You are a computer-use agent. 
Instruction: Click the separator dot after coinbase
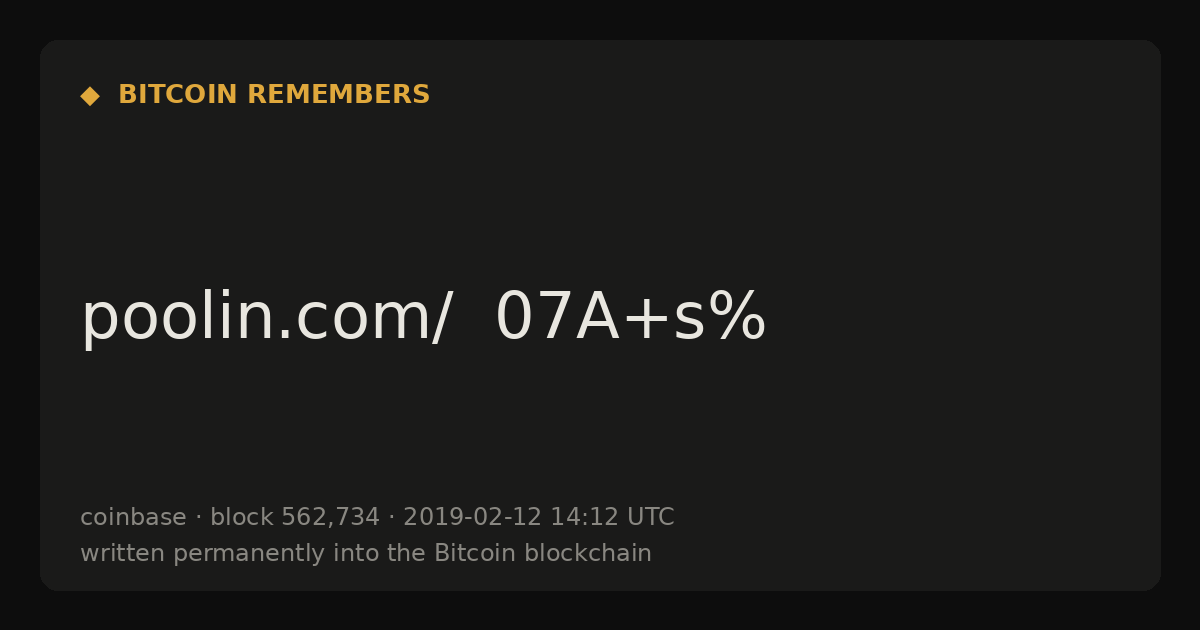pos(198,519)
